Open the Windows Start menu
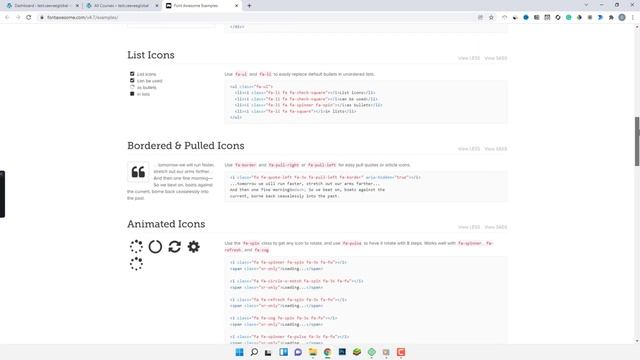The height and width of the screenshot is (360, 640). (x=240, y=352)
